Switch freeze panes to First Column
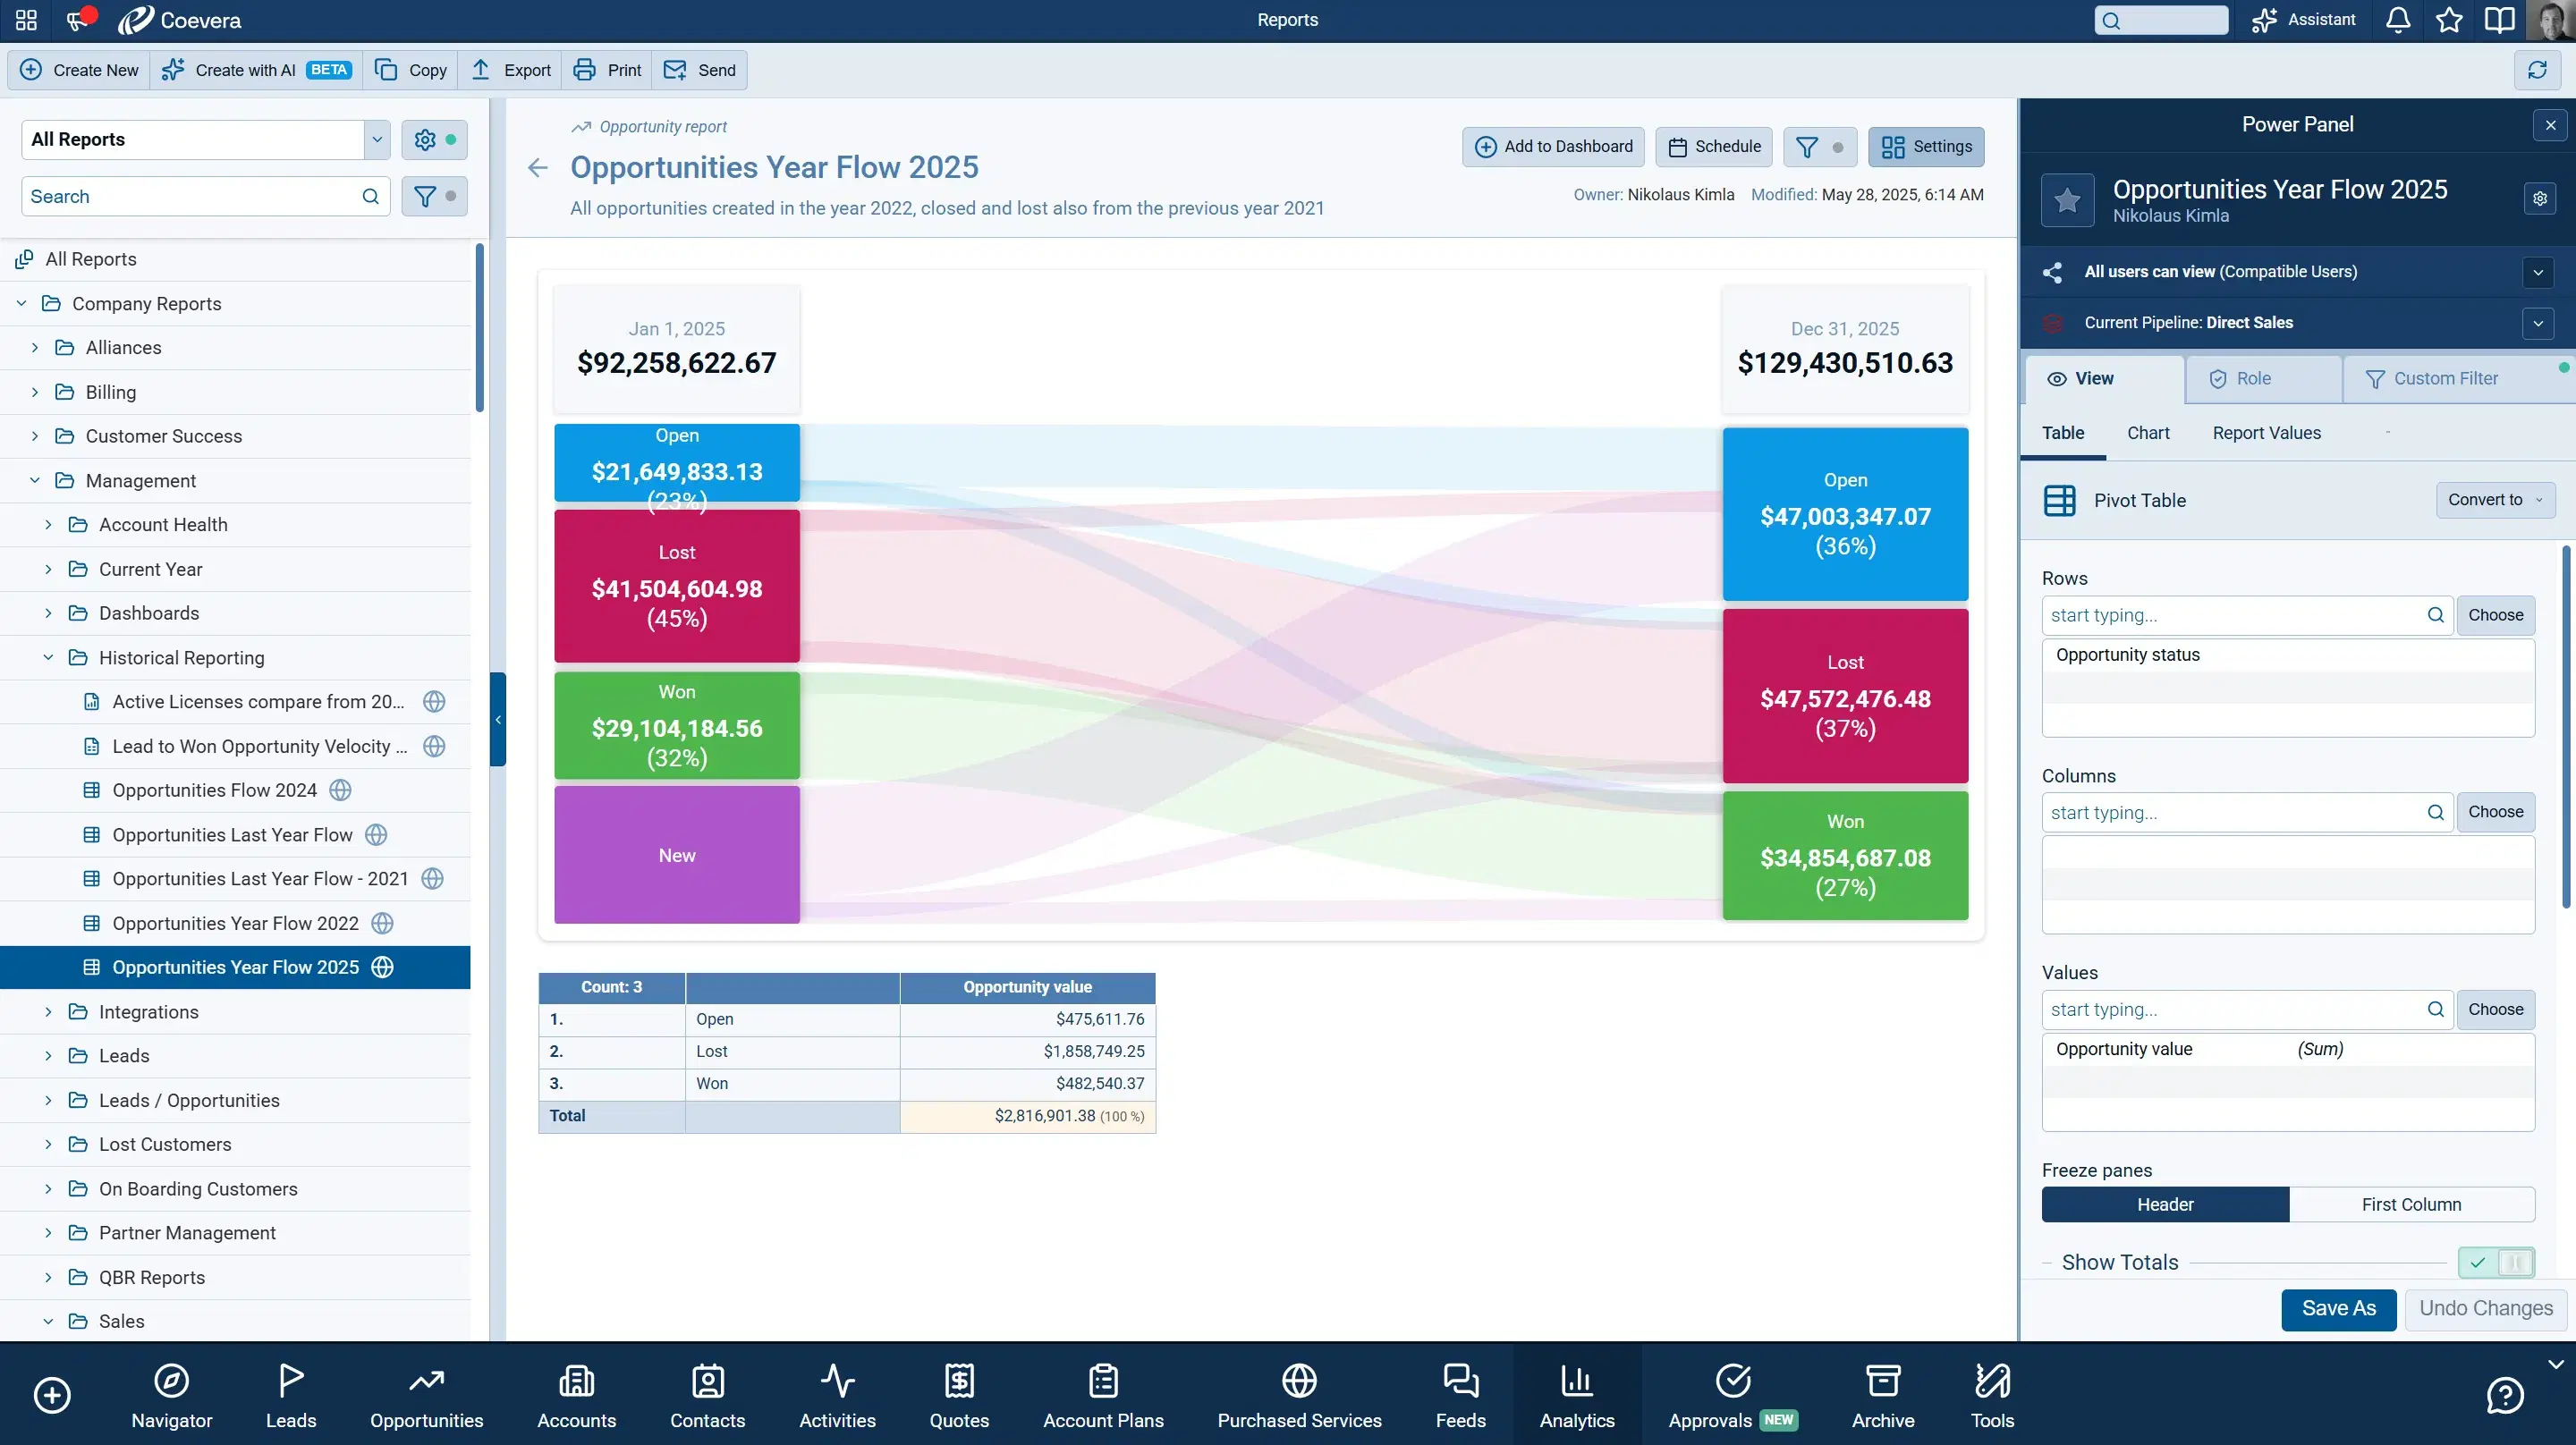Viewport: 2576px width, 1445px height. pyautogui.click(x=2411, y=1204)
